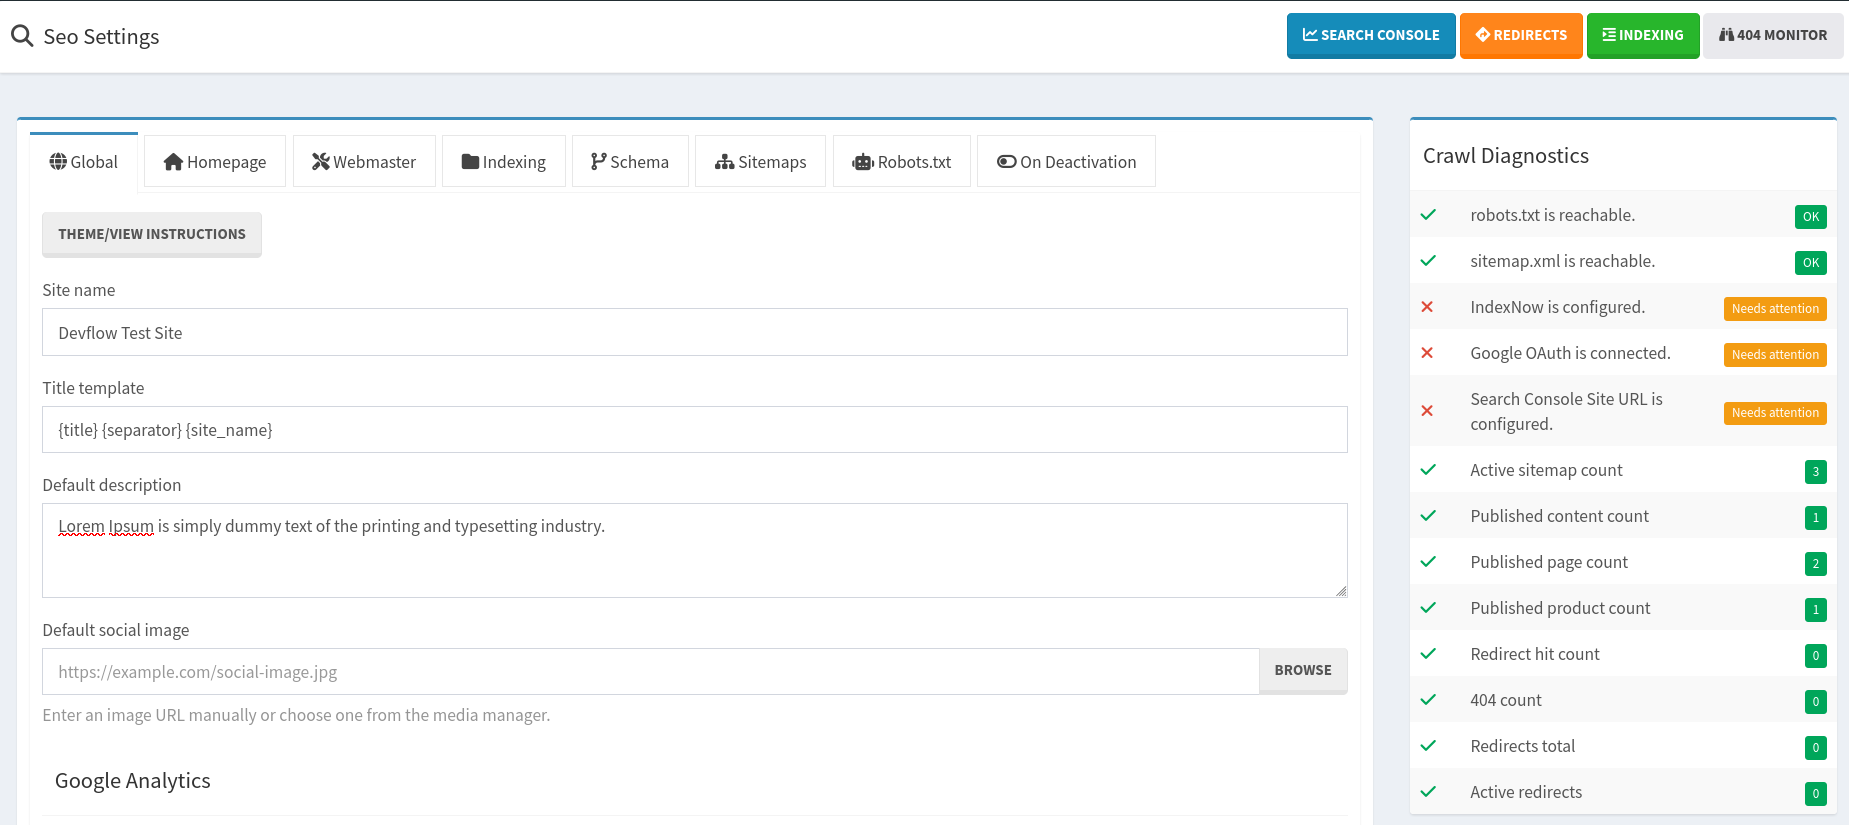1849x825 pixels.
Task: Click the Published content count badge showing 1
Action: (x=1816, y=518)
